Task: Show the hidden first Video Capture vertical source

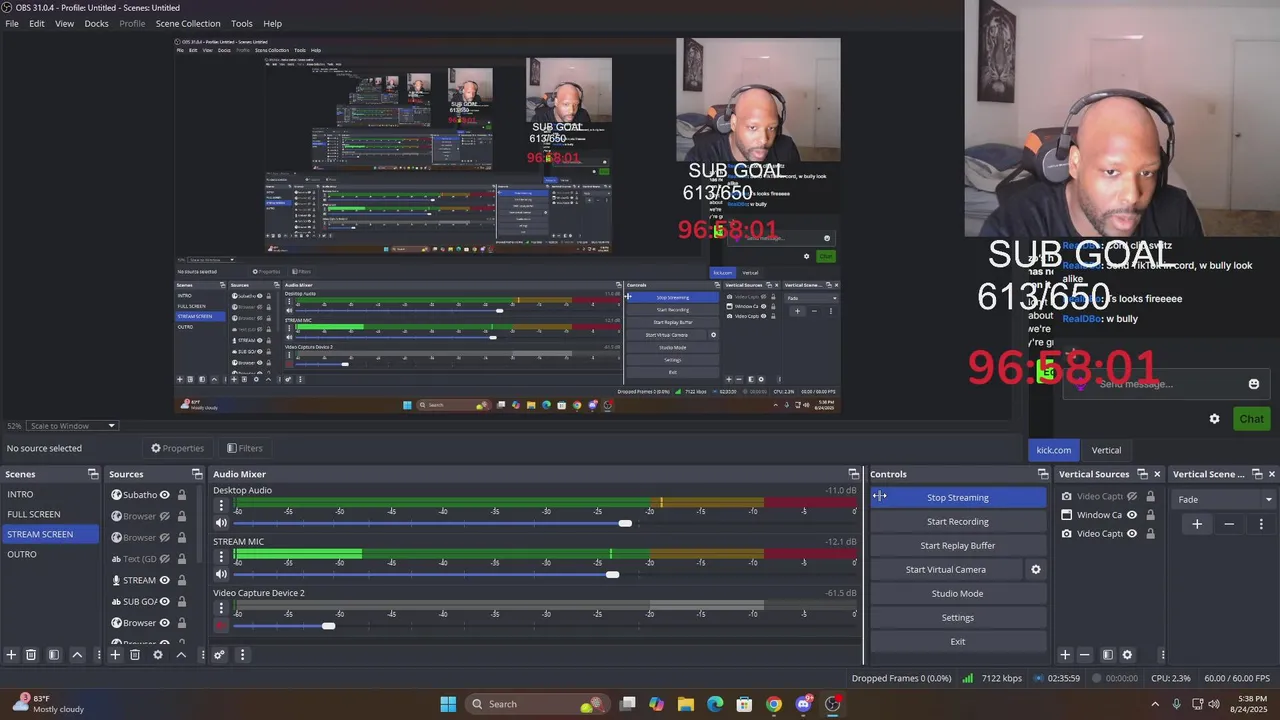Action: [x=1132, y=496]
